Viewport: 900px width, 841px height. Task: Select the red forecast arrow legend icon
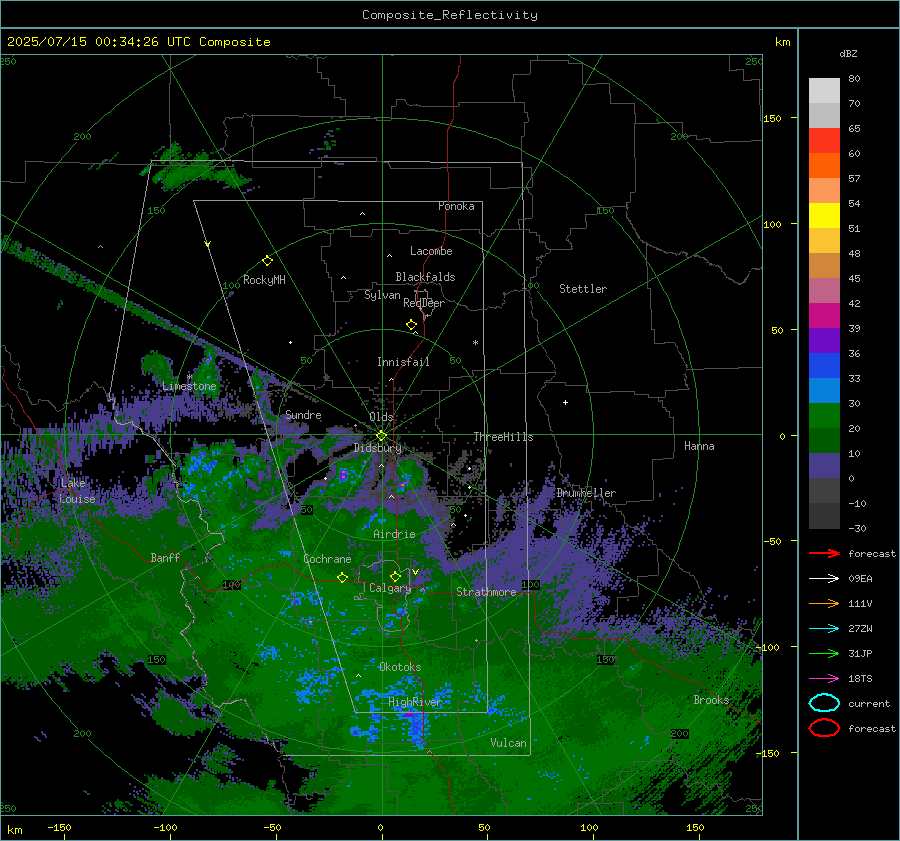click(824, 553)
